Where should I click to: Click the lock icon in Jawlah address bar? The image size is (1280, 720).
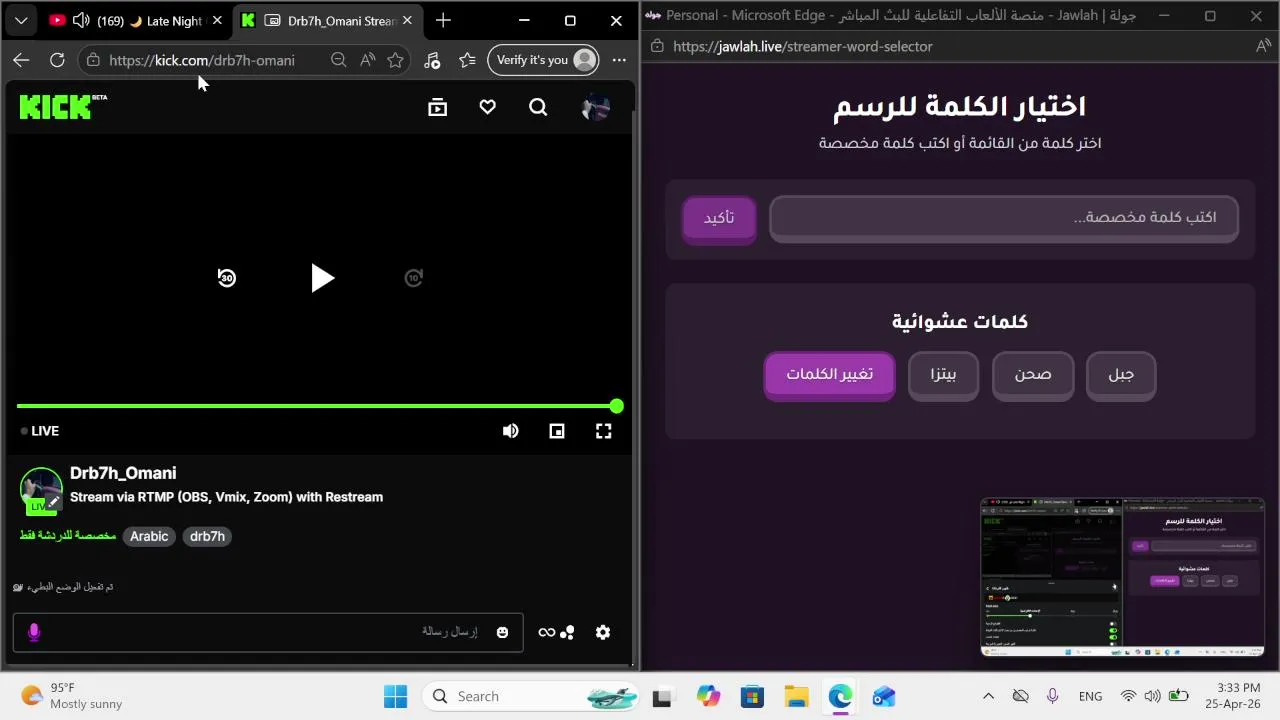[x=657, y=46]
